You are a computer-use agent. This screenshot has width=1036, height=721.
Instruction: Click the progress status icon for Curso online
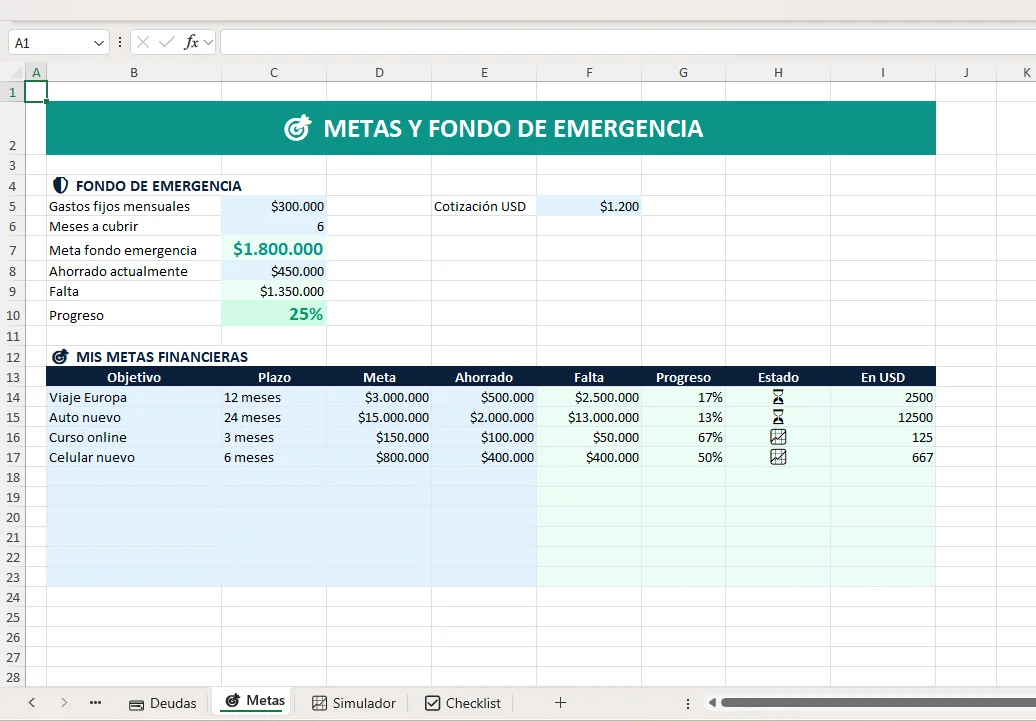coord(778,437)
